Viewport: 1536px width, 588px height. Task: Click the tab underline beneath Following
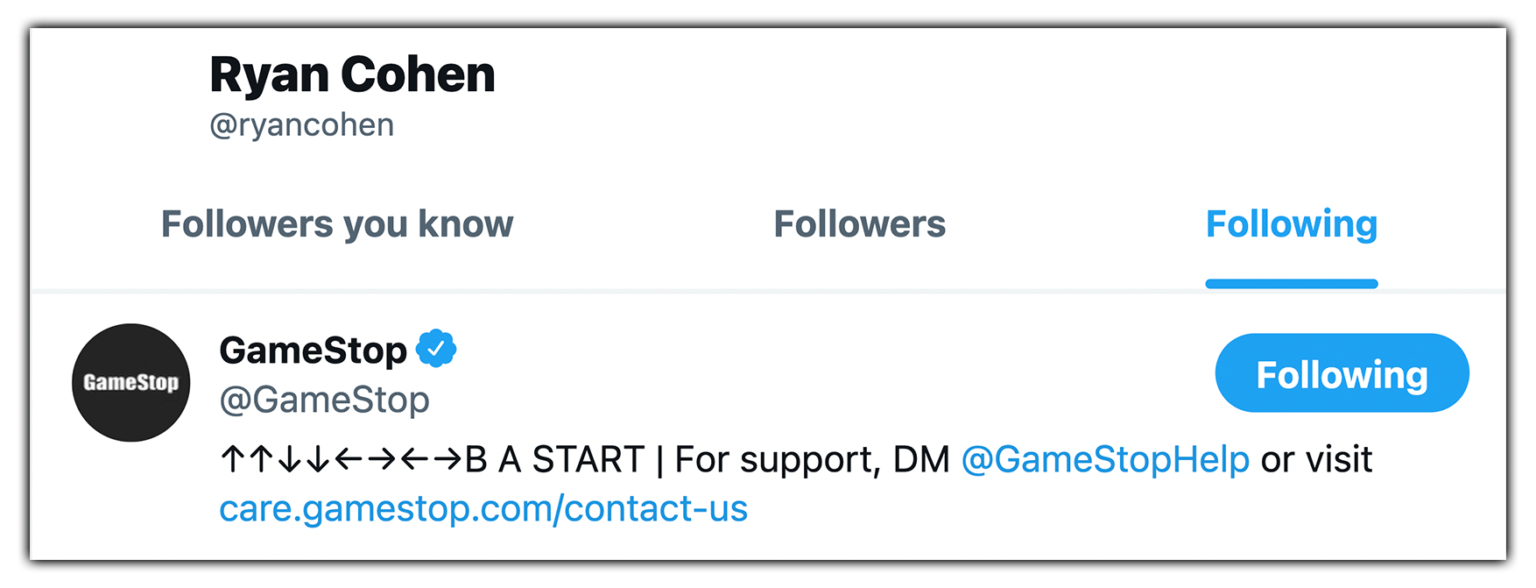click(x=1291, y=285)
